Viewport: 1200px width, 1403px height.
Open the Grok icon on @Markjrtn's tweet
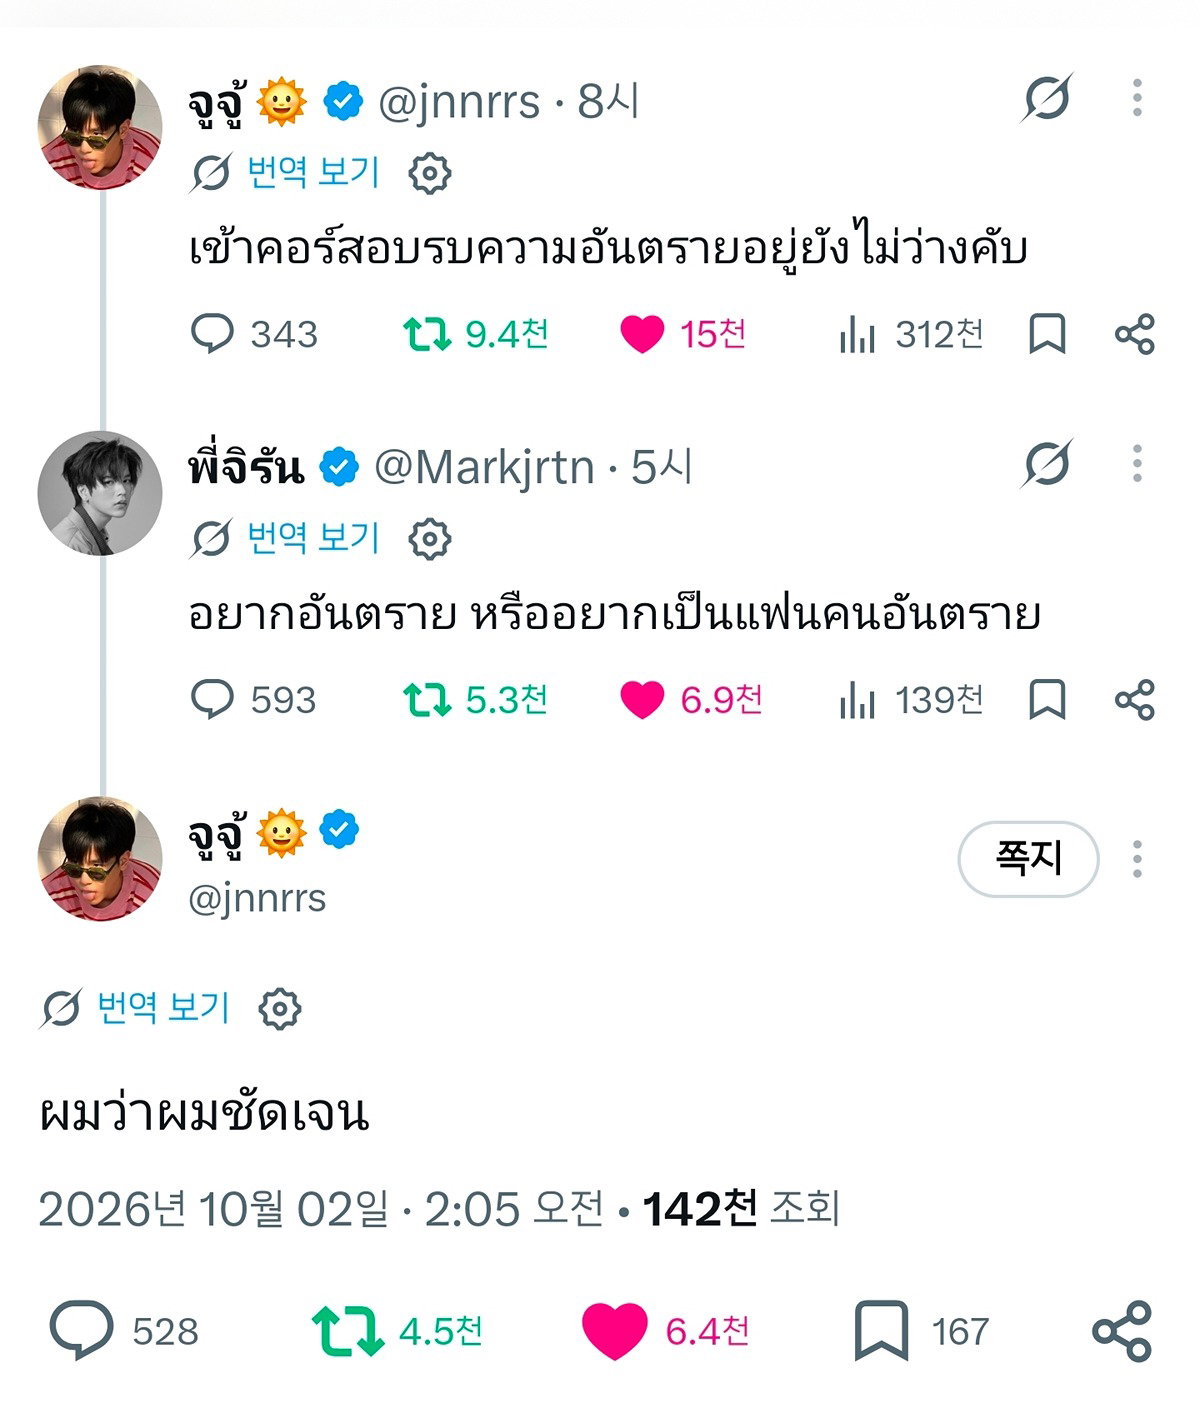click(x=1047, y=464)
